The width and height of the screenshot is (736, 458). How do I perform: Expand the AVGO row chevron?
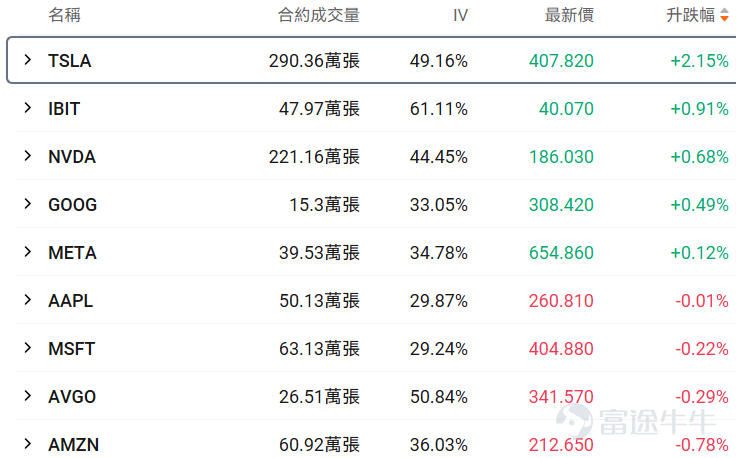tap(28, 396)
